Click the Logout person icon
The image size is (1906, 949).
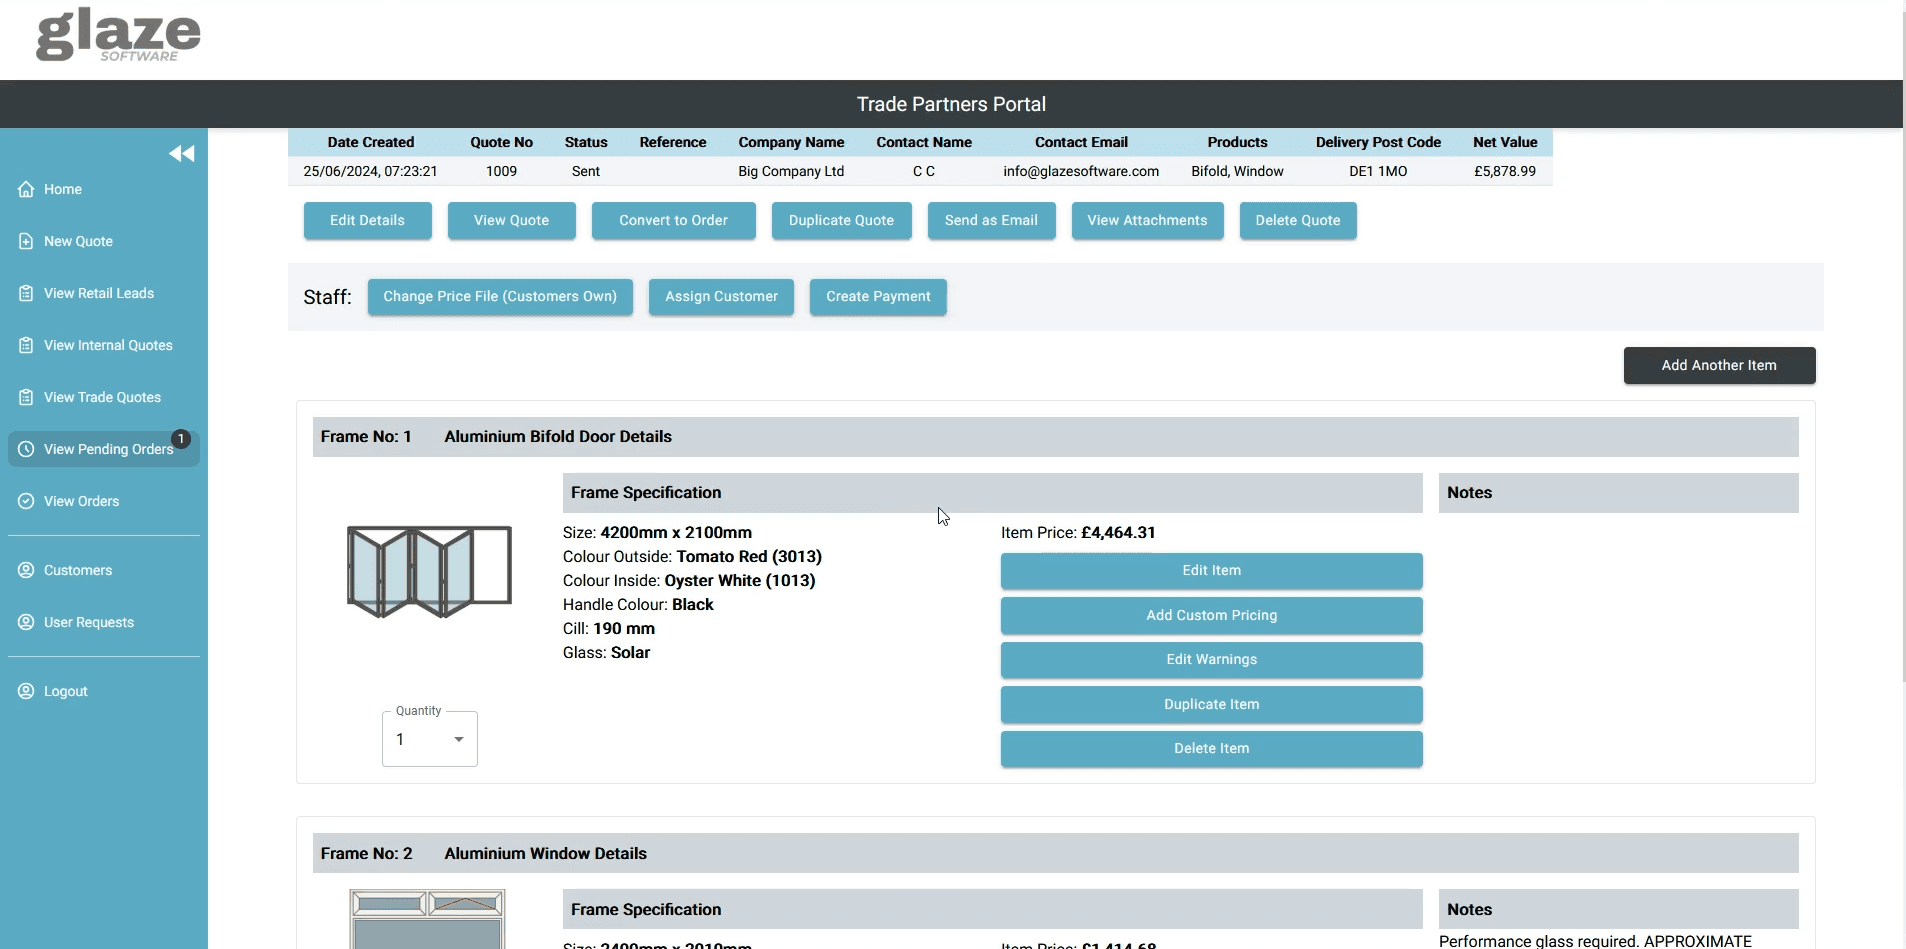tap(26, 691)
